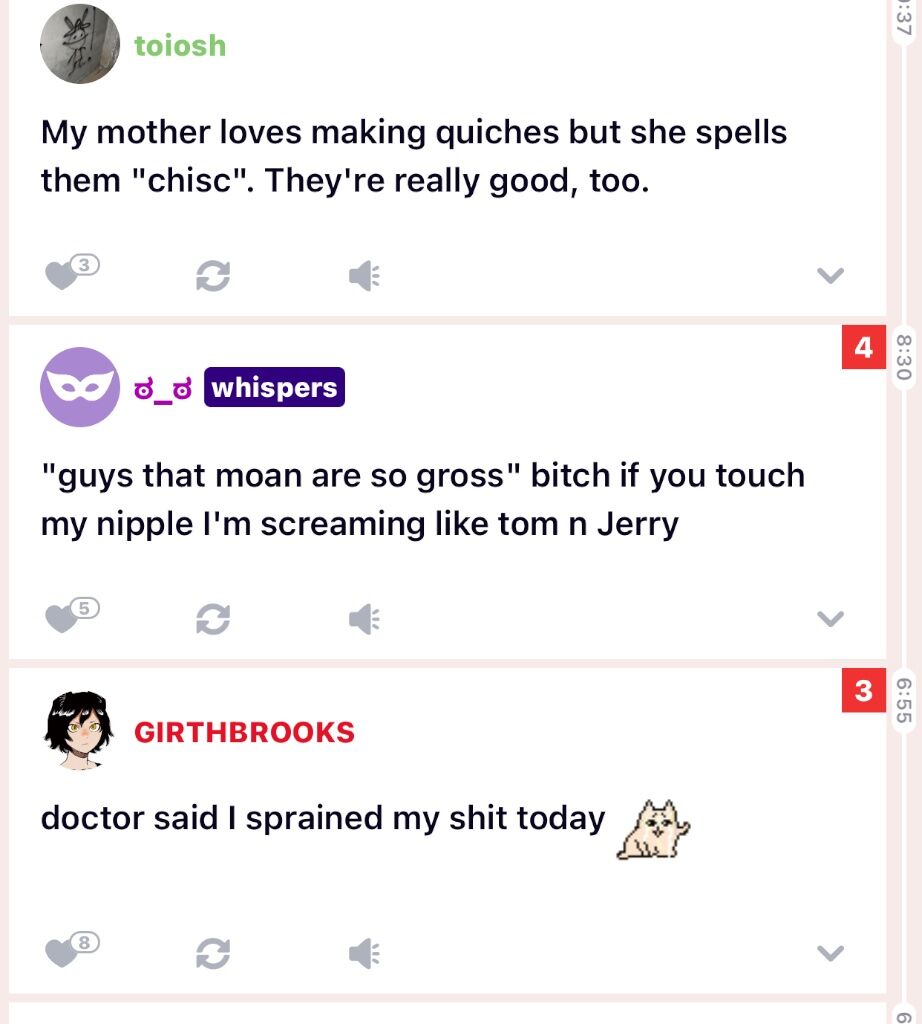Repost GIRTHBROOKS's doctor post
922x1024 pixels.
(213, 953)
